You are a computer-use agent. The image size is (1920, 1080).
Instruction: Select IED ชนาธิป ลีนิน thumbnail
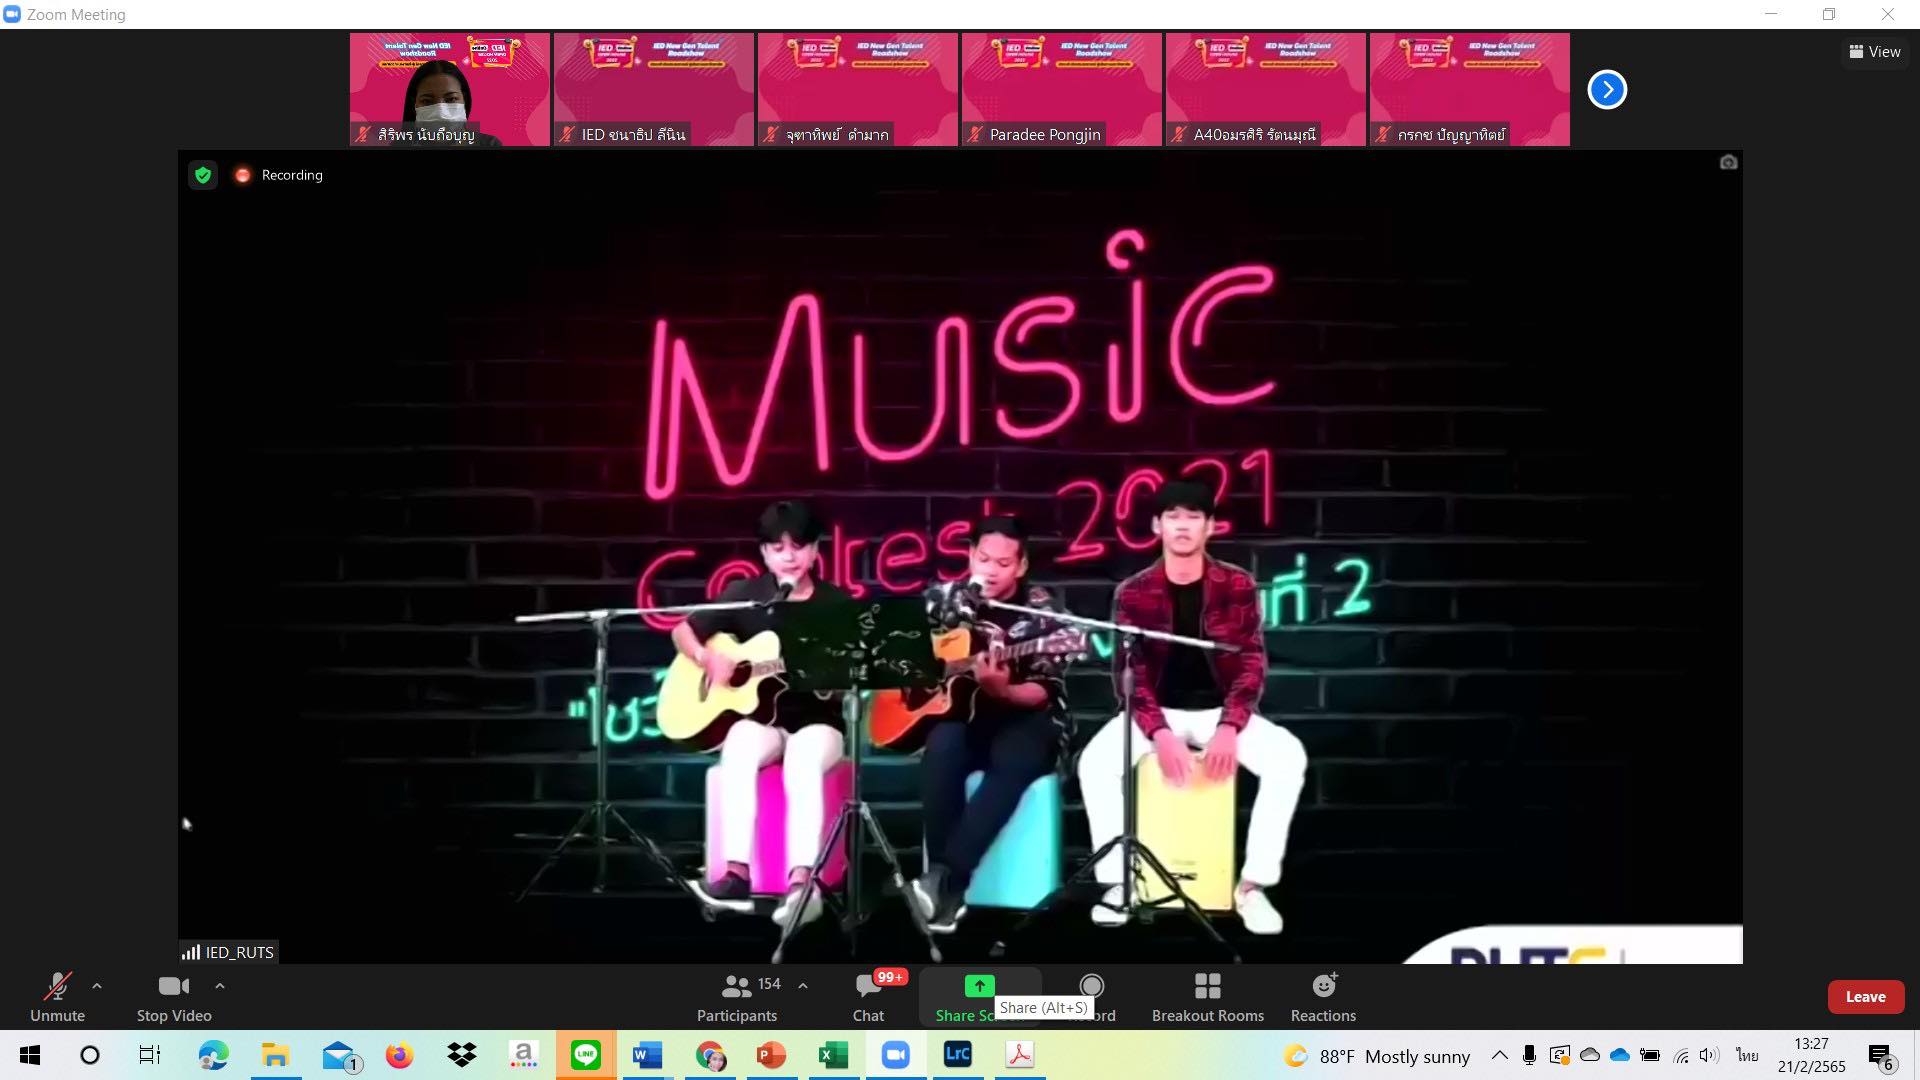click(654, 90)
